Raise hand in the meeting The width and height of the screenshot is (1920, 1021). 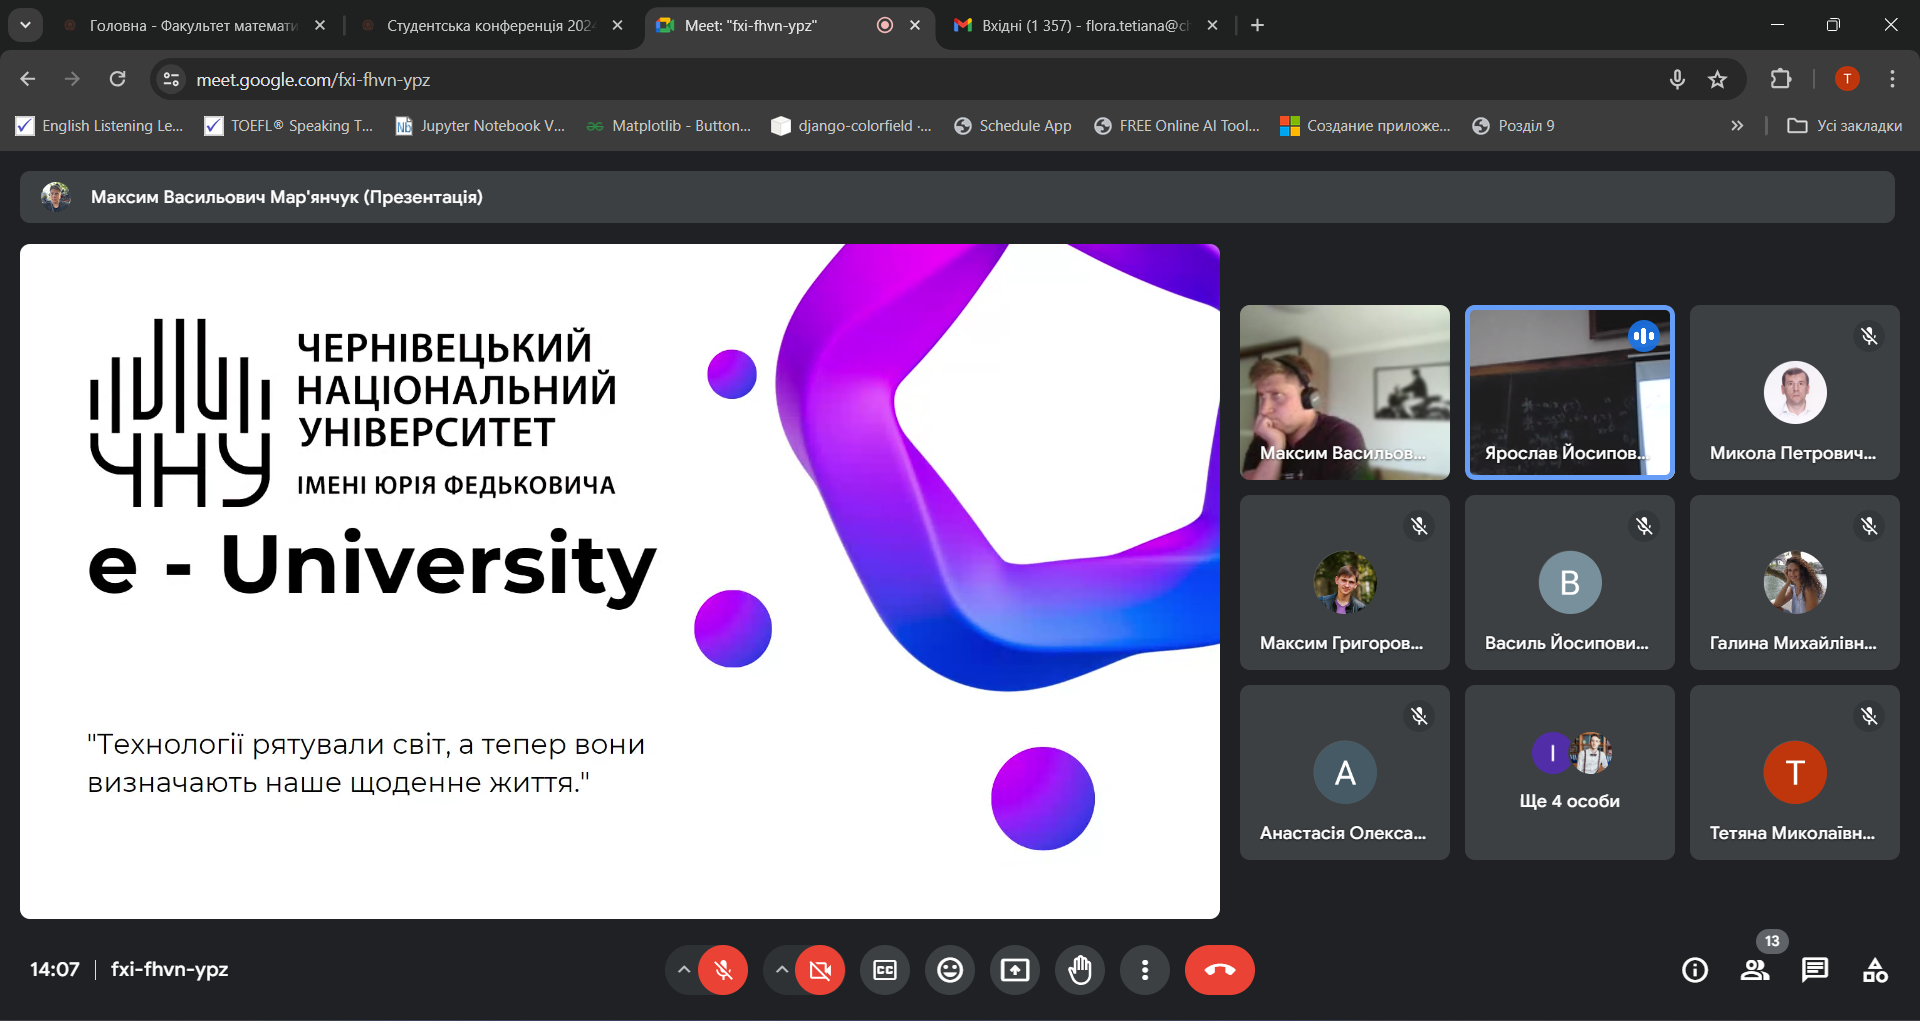point(1080,970)
